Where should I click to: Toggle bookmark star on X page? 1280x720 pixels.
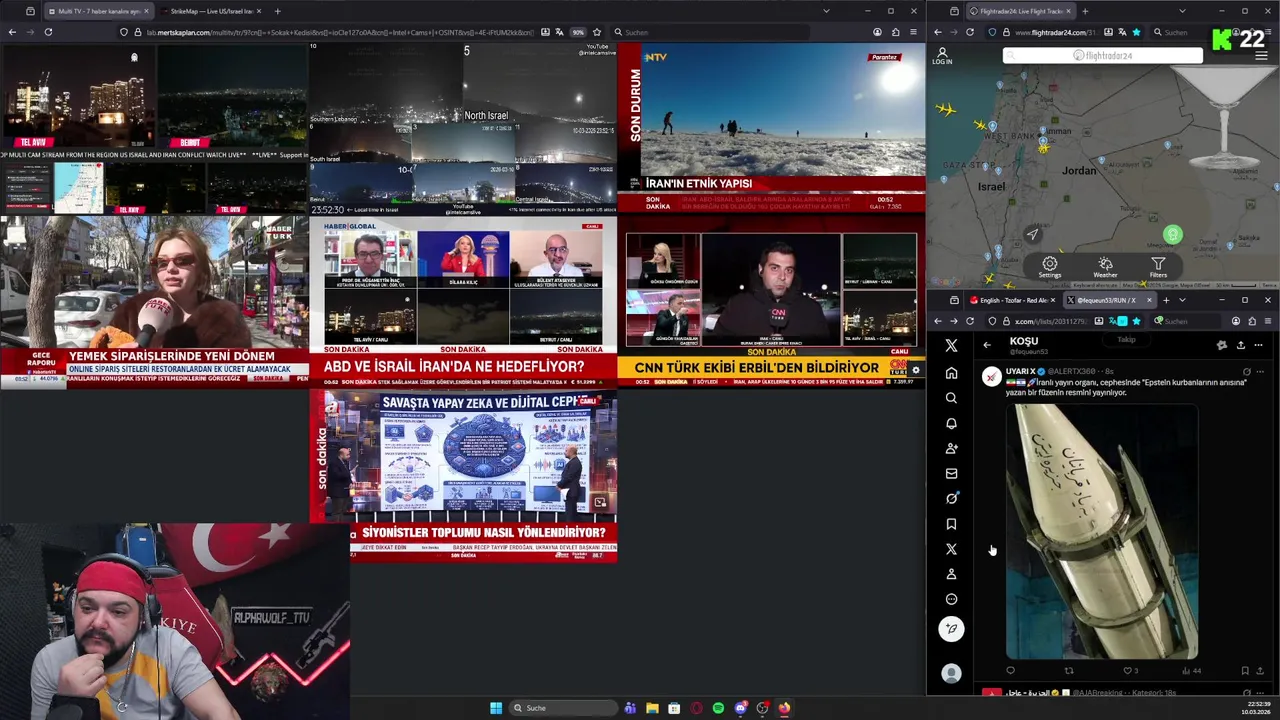pyautogui.click(x=1137, y=321)
